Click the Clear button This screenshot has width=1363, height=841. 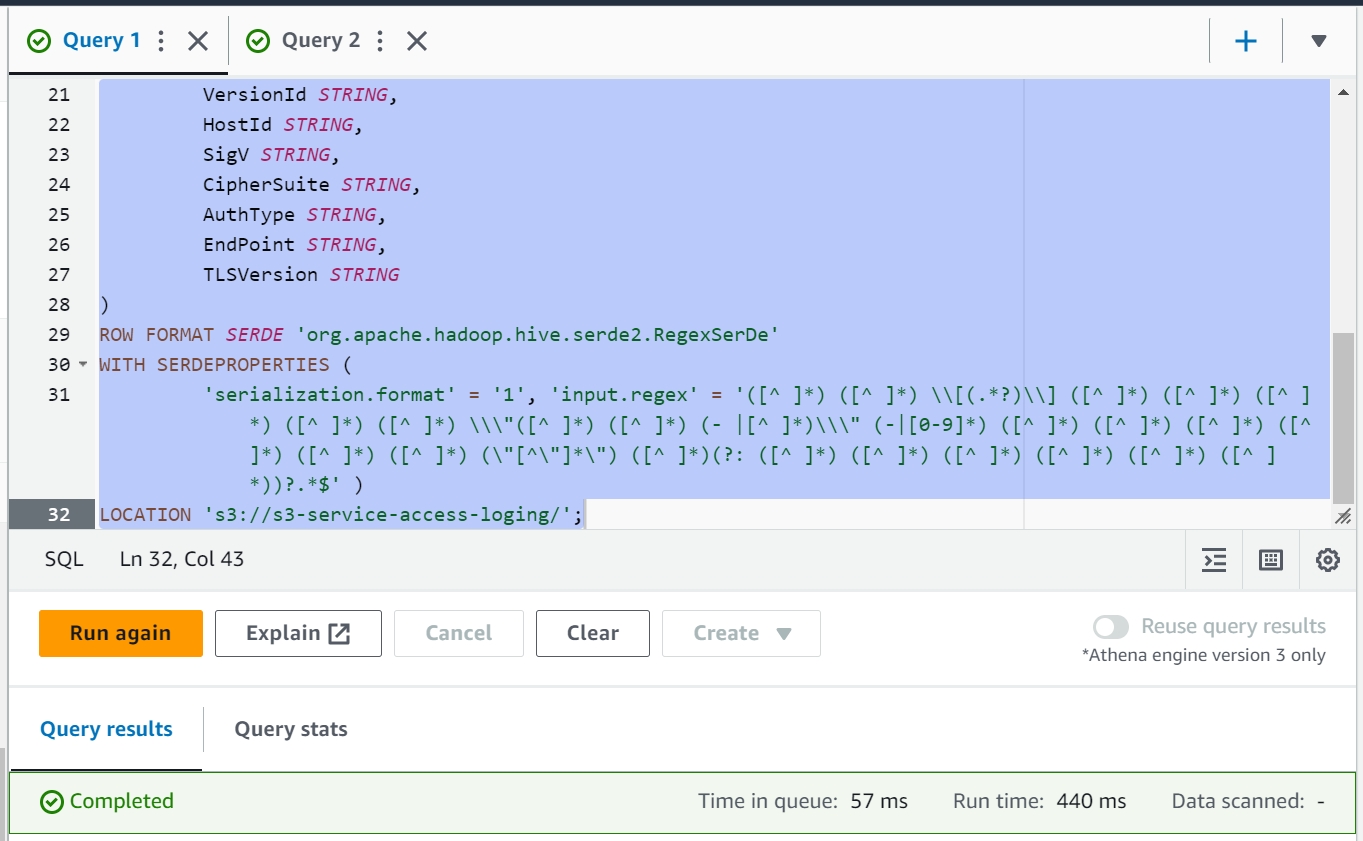592,633
